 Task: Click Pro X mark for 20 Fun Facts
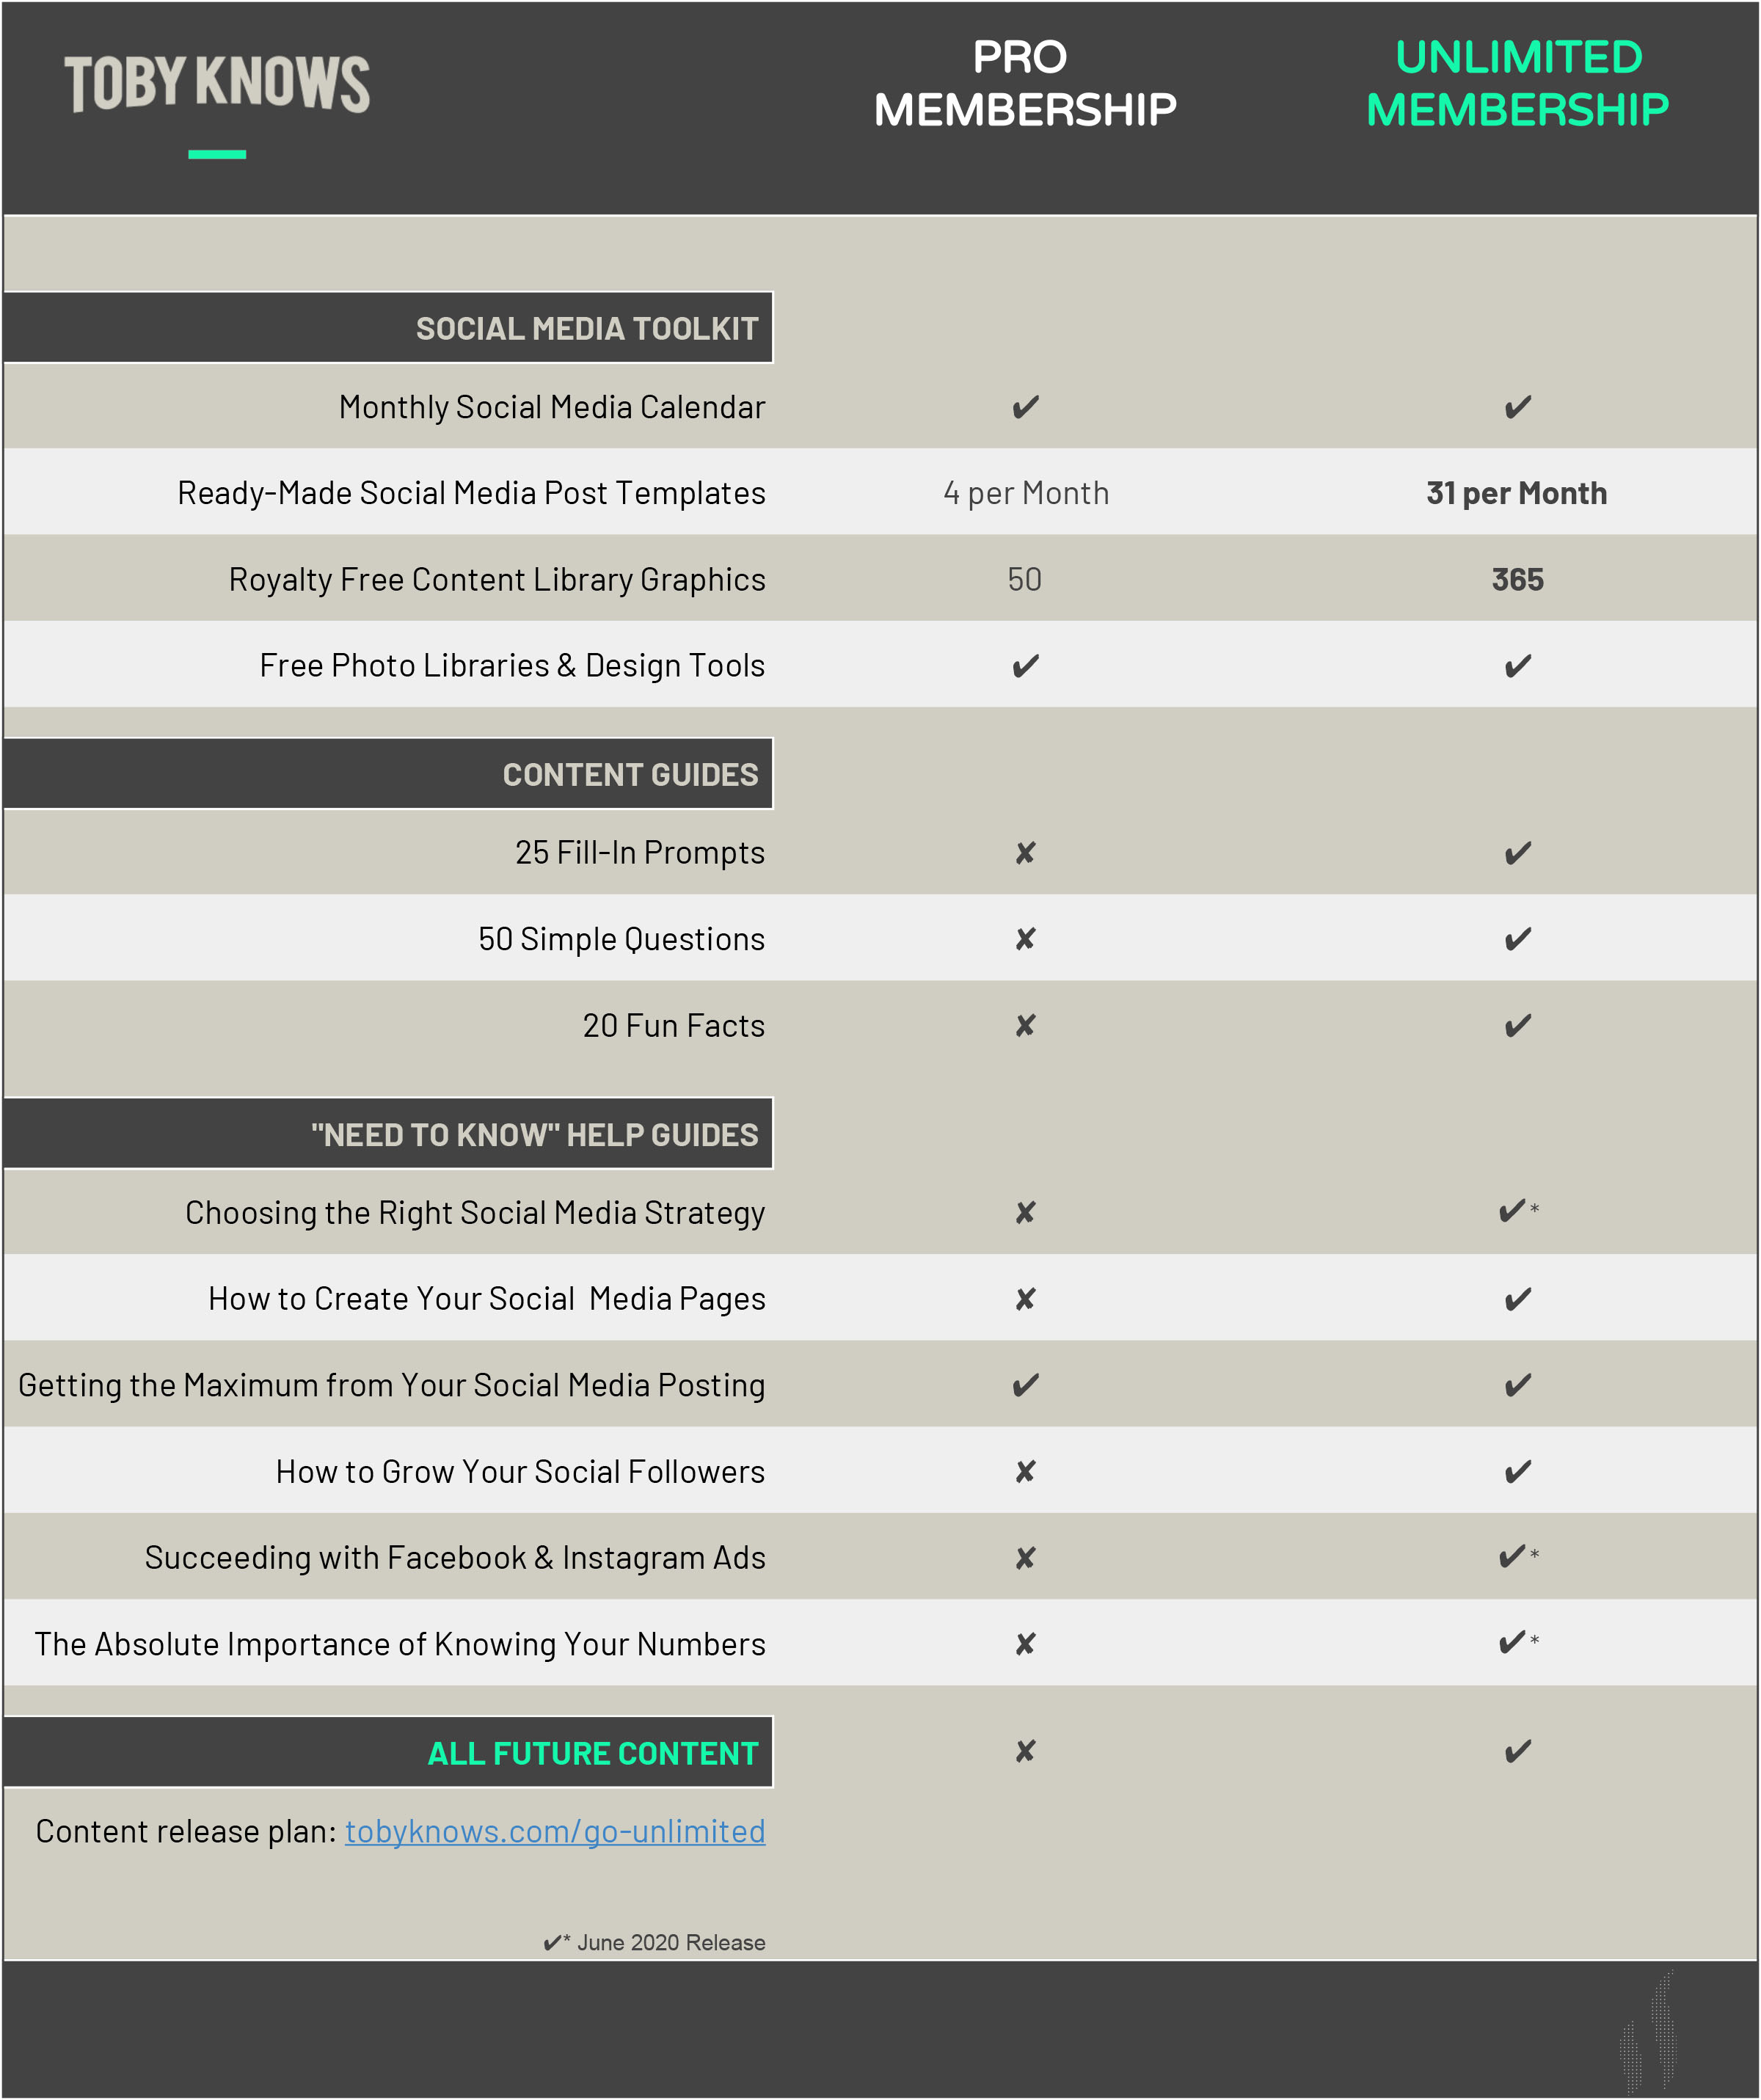(x=1025, y=1026)
